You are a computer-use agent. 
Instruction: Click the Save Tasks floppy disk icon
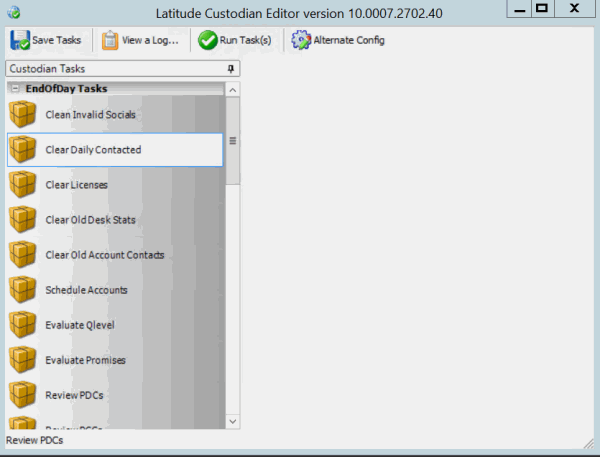[x=20, y=40]
